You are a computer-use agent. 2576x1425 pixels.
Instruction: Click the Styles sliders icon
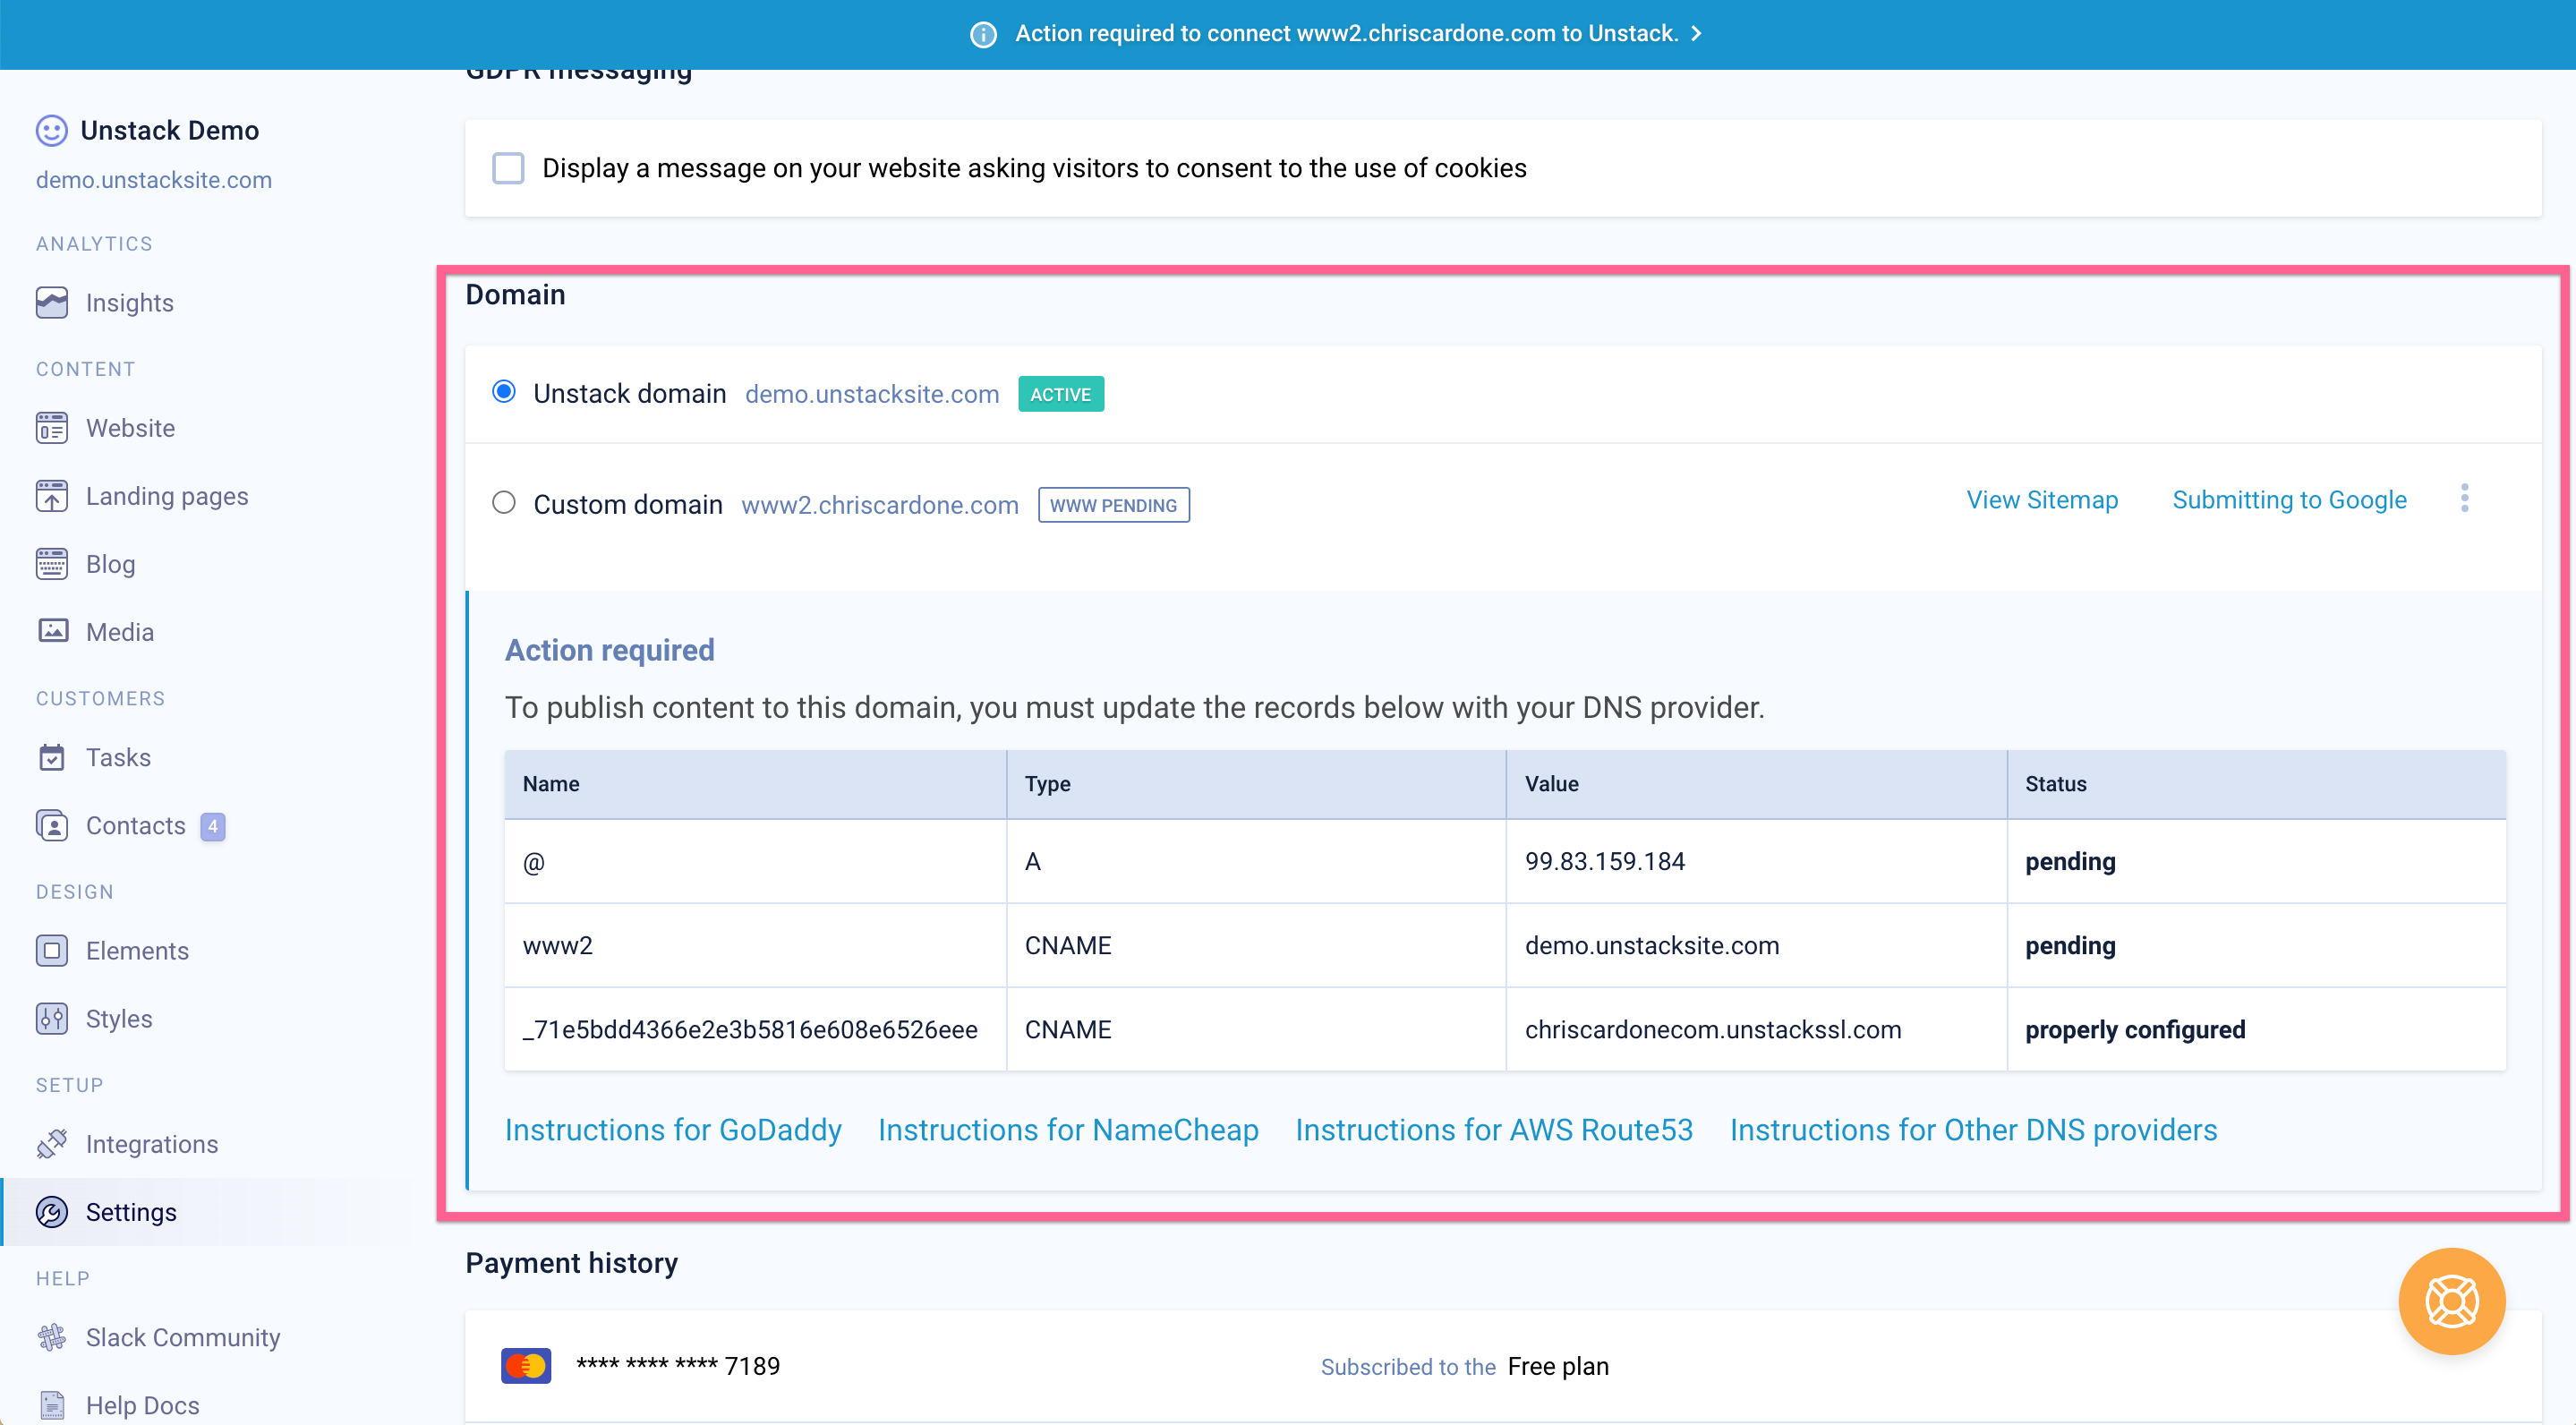coord(52,1018)
